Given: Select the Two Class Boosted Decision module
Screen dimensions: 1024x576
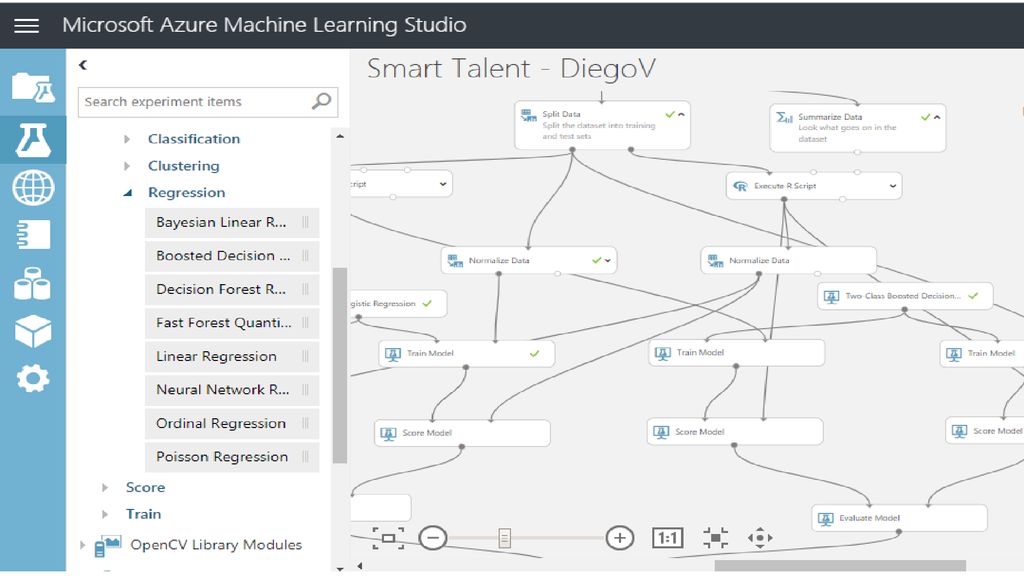Looking at the screenshot, I should coord(905,296).
